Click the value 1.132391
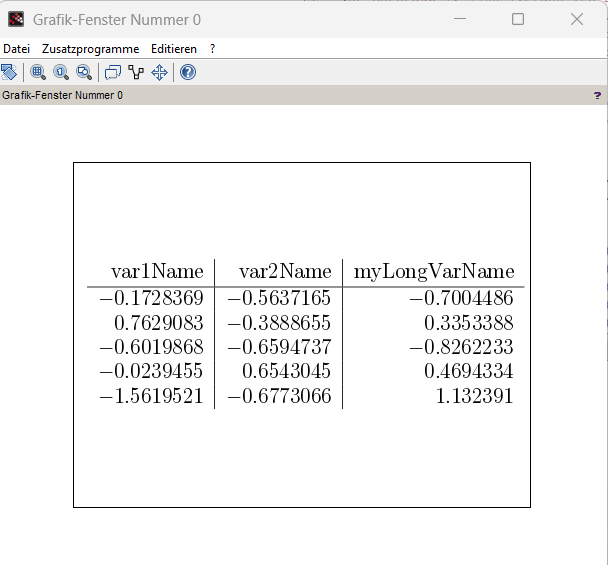The width and height of the screenshot is (608, 565). (475, 396)
